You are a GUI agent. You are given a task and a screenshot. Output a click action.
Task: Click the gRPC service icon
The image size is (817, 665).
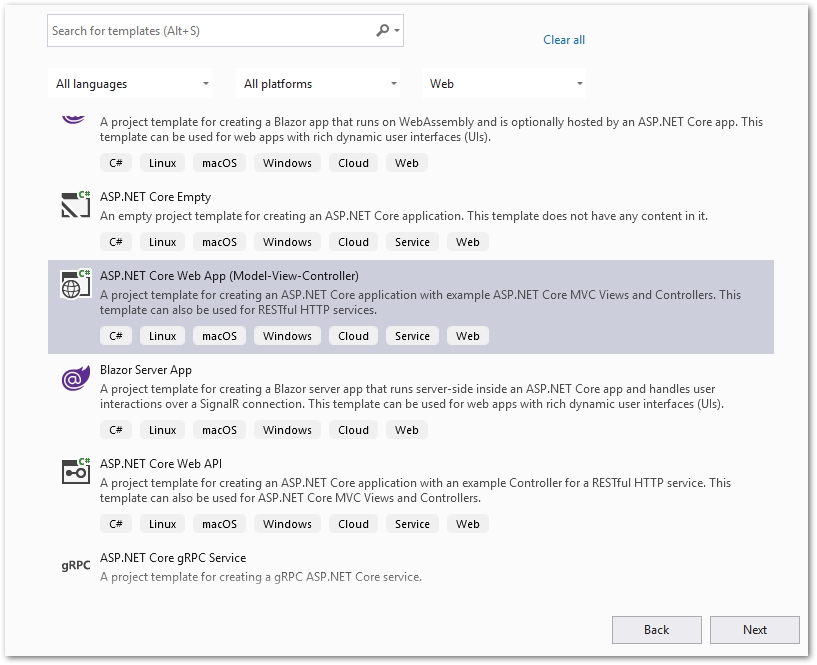[76, 565]
